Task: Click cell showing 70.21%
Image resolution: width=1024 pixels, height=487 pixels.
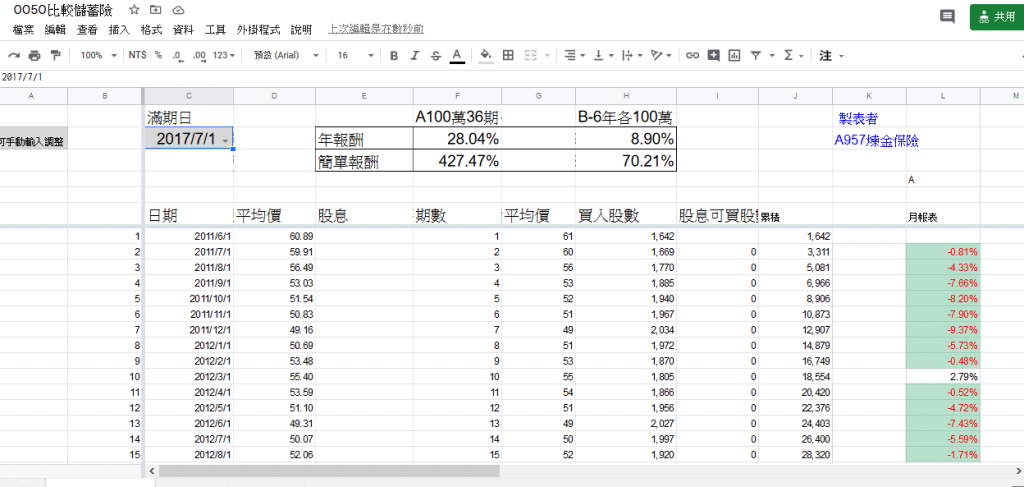Action: click(626, 161)
